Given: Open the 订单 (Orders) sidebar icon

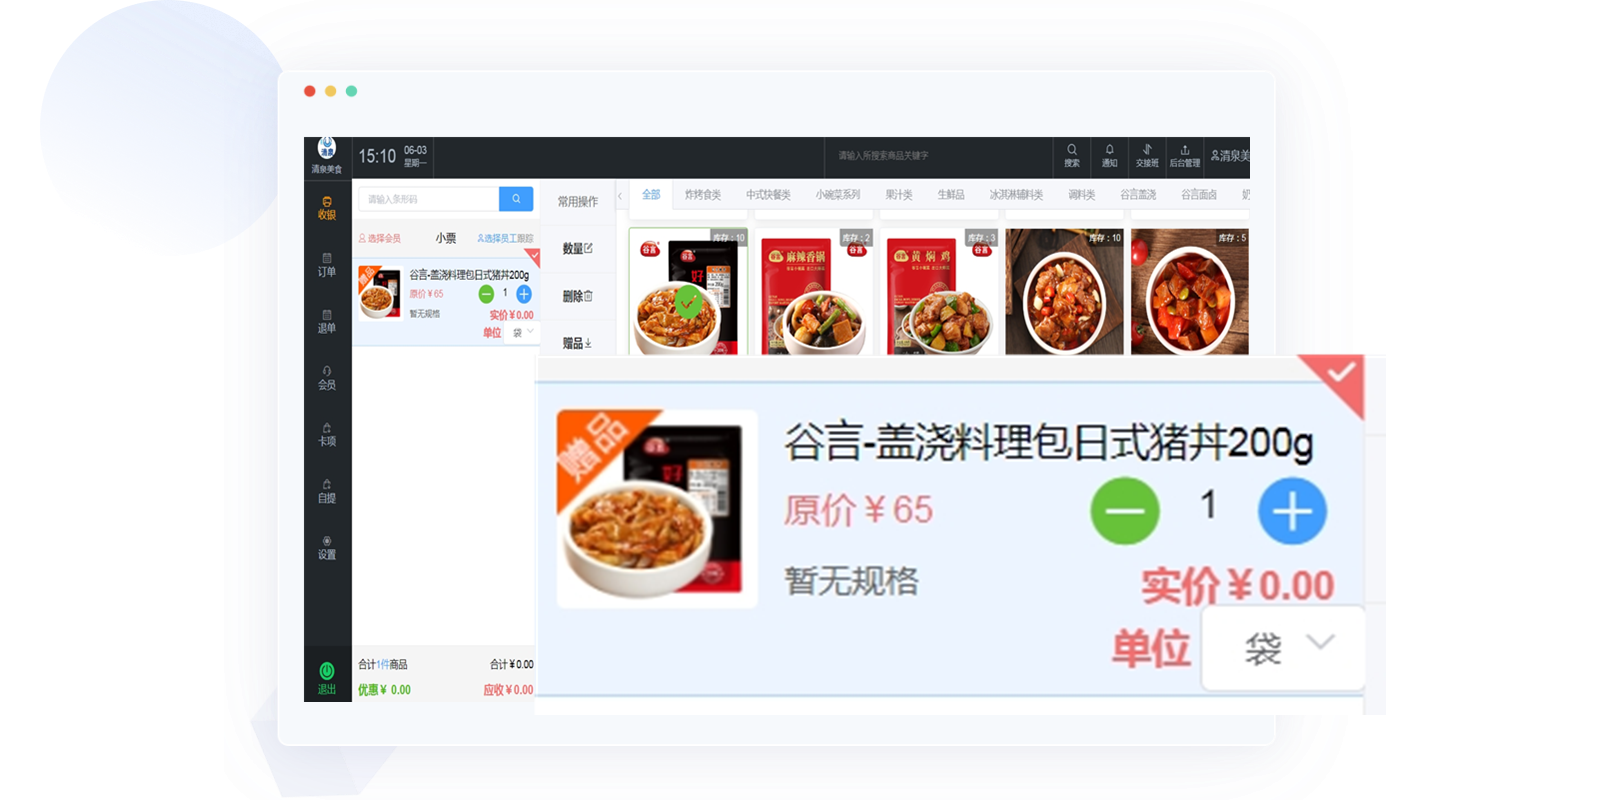Looking at the screenshot, I should click(x=327, y=264).
